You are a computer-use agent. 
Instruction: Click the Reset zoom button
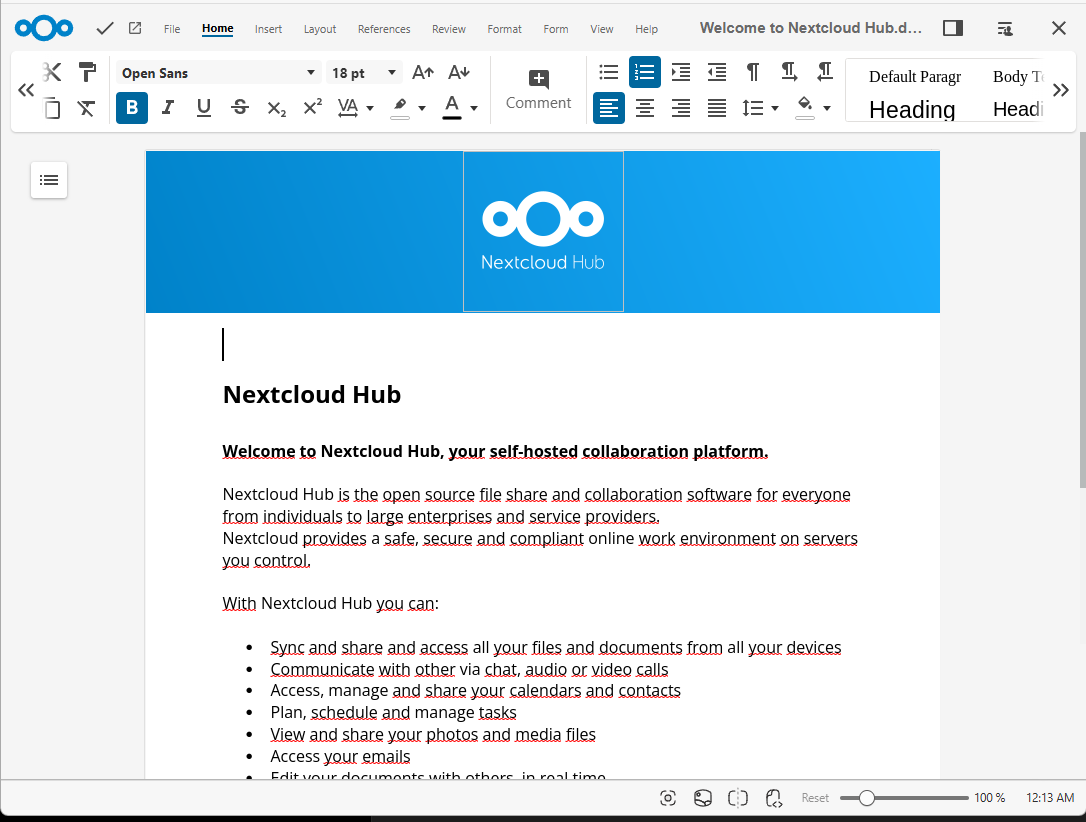(815, 798)
